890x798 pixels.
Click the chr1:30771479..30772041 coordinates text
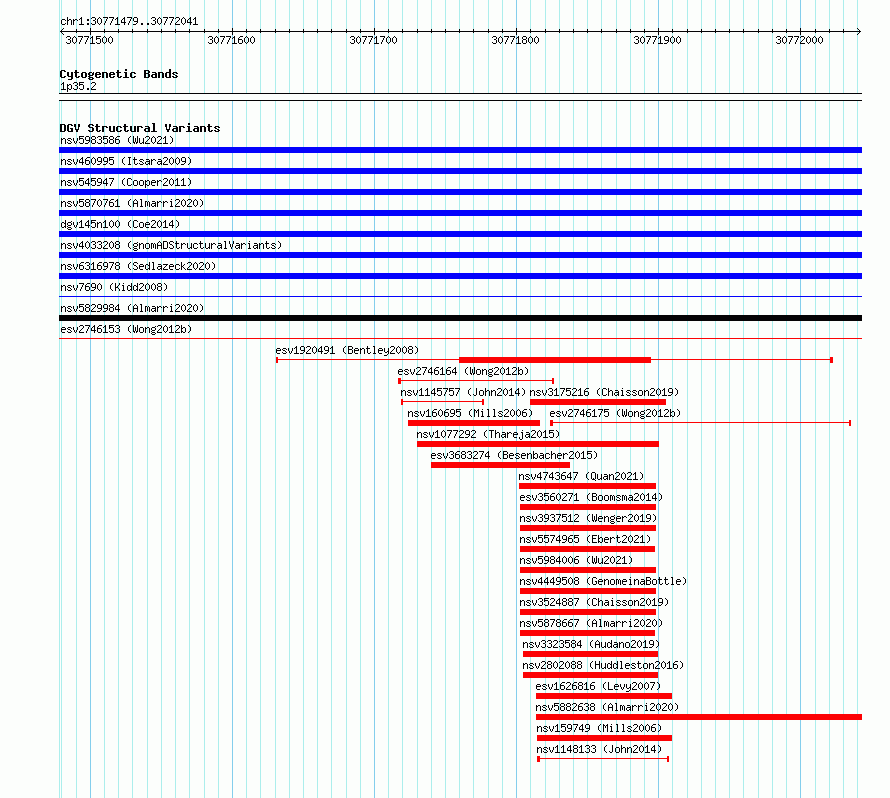click(x=129, y=22)
